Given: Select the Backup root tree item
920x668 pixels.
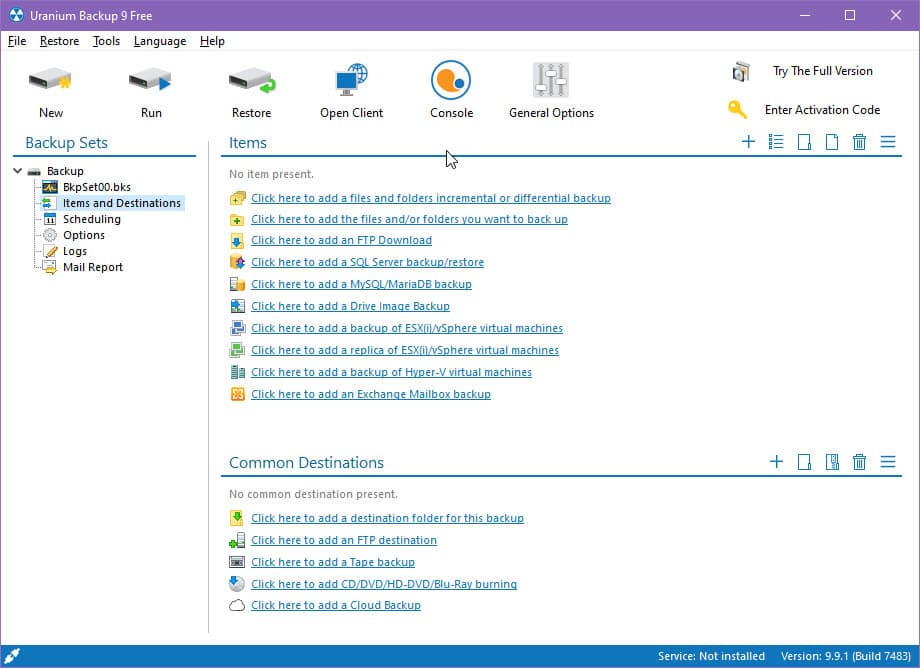Looking at the screenshot, I should click(65, 171).
